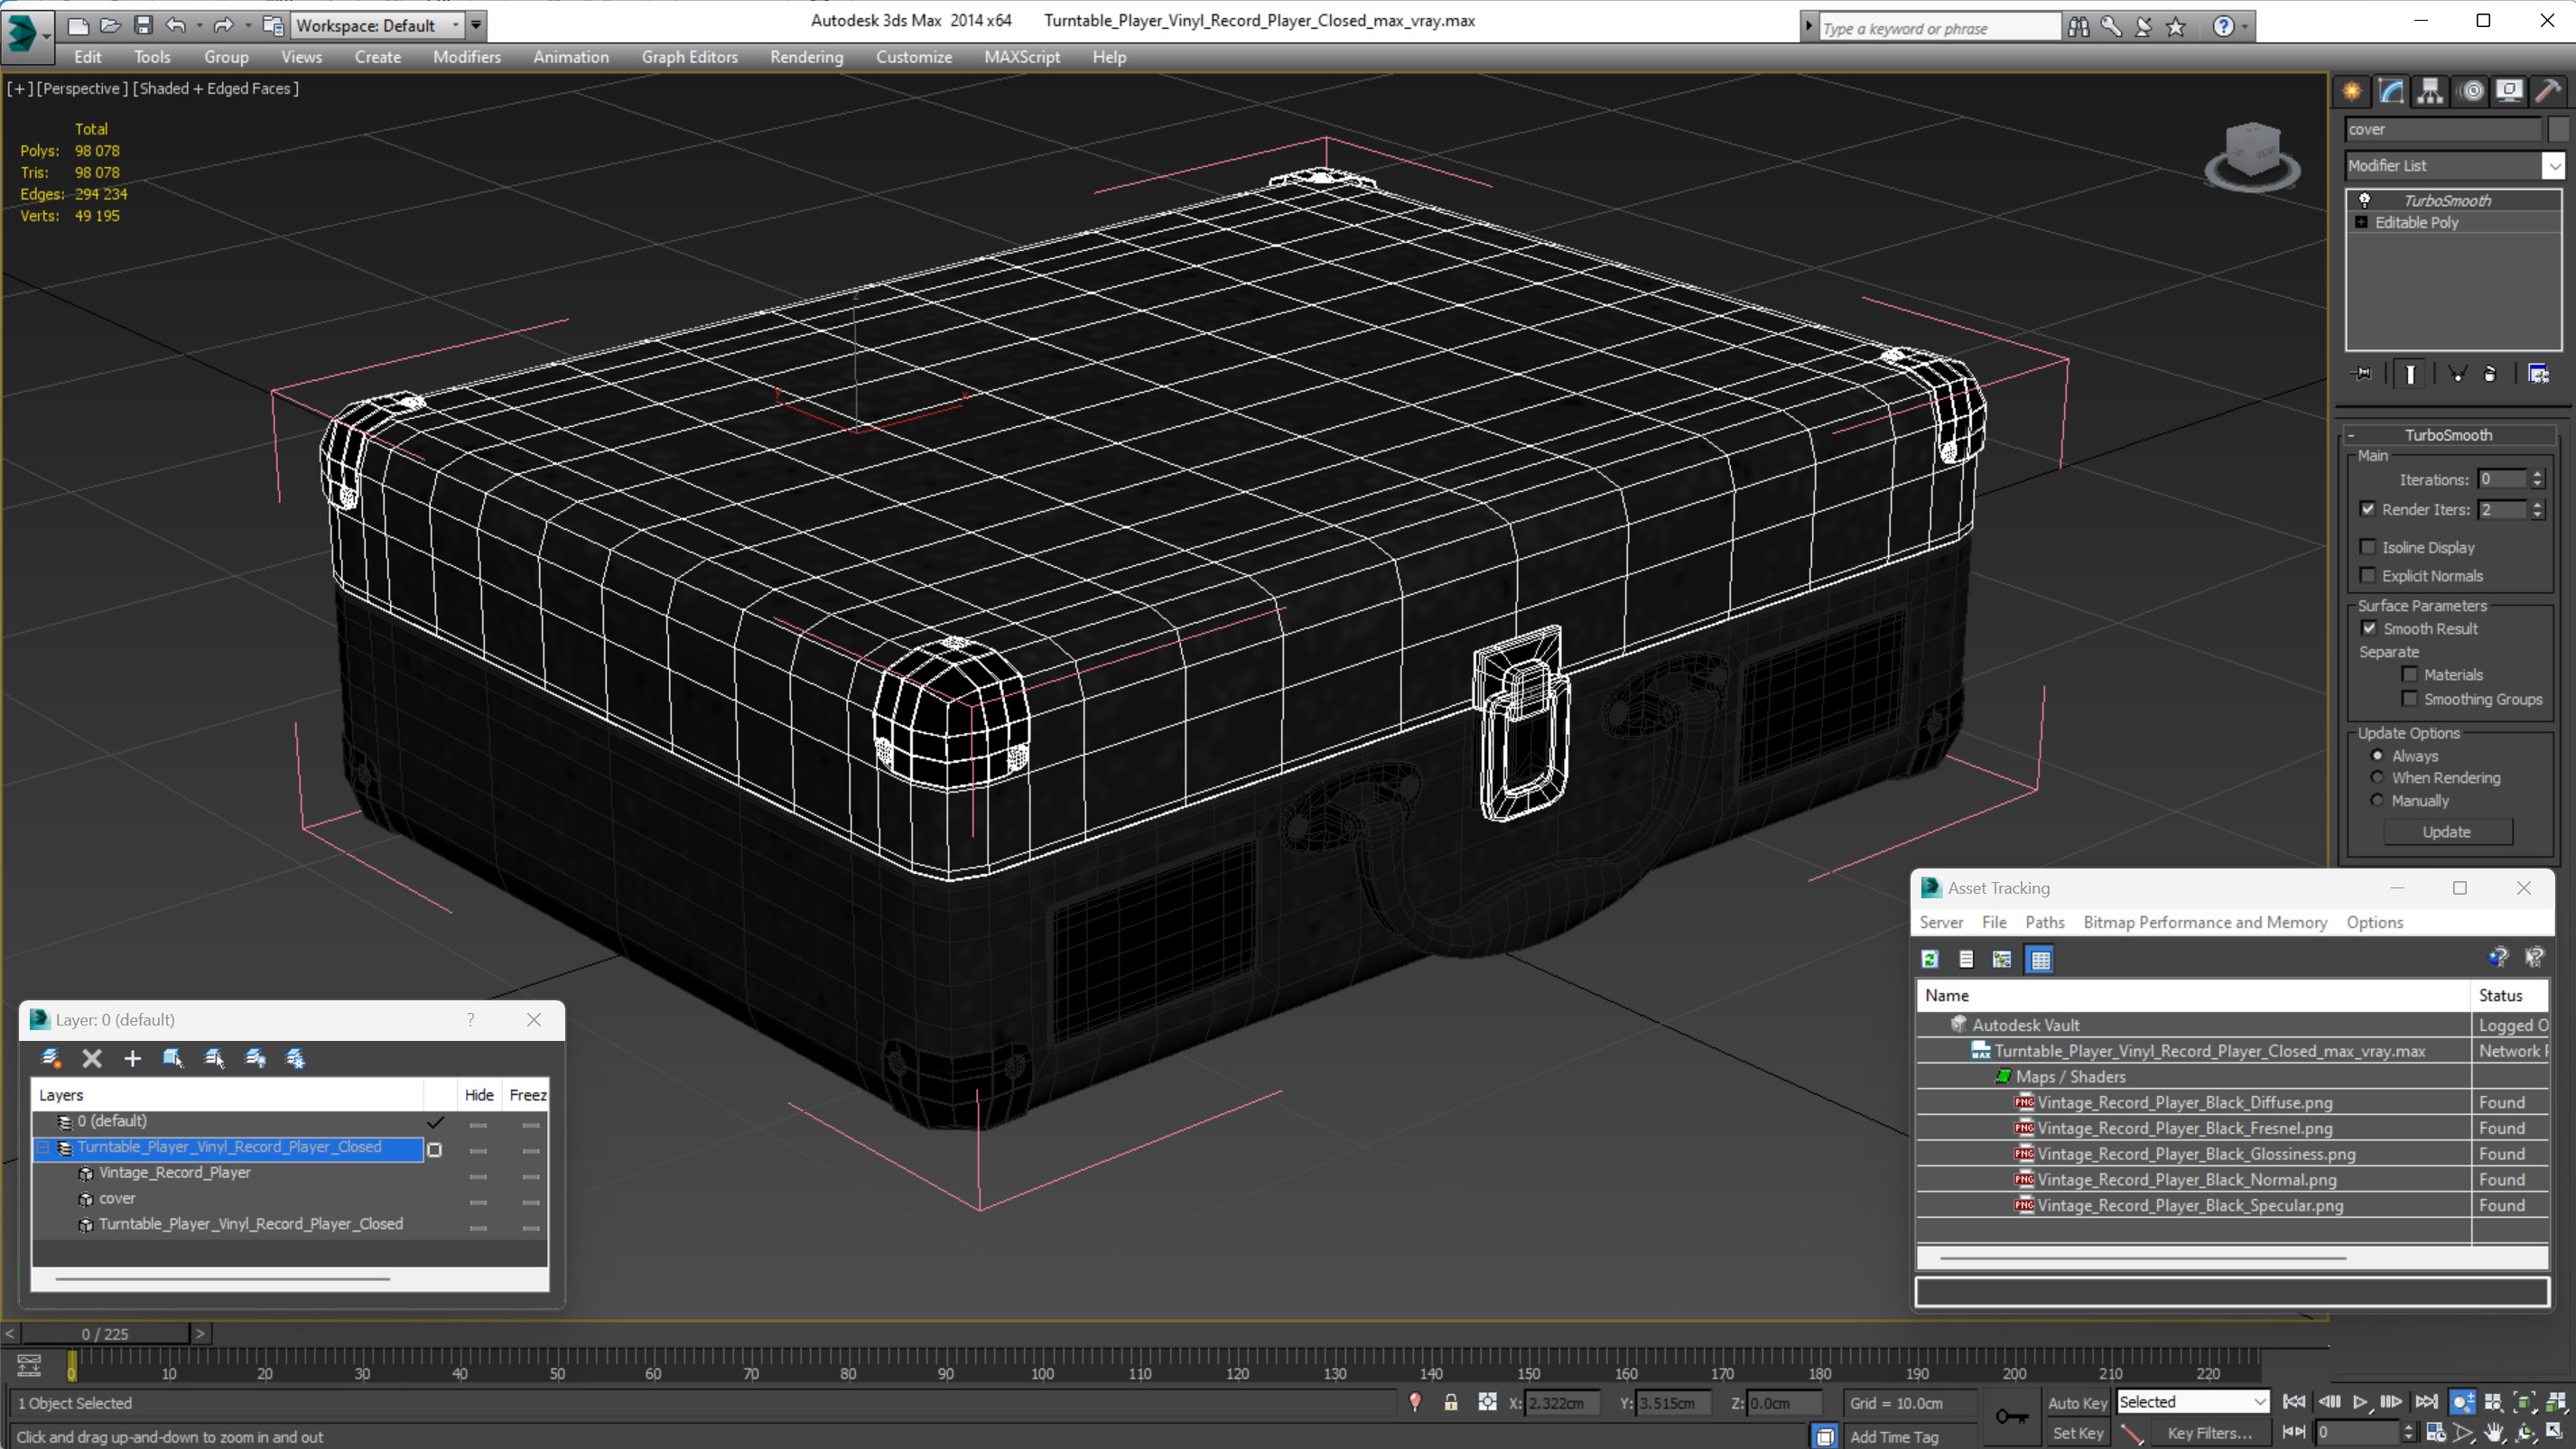Click the Redo arrow icon

coord(223,25)
